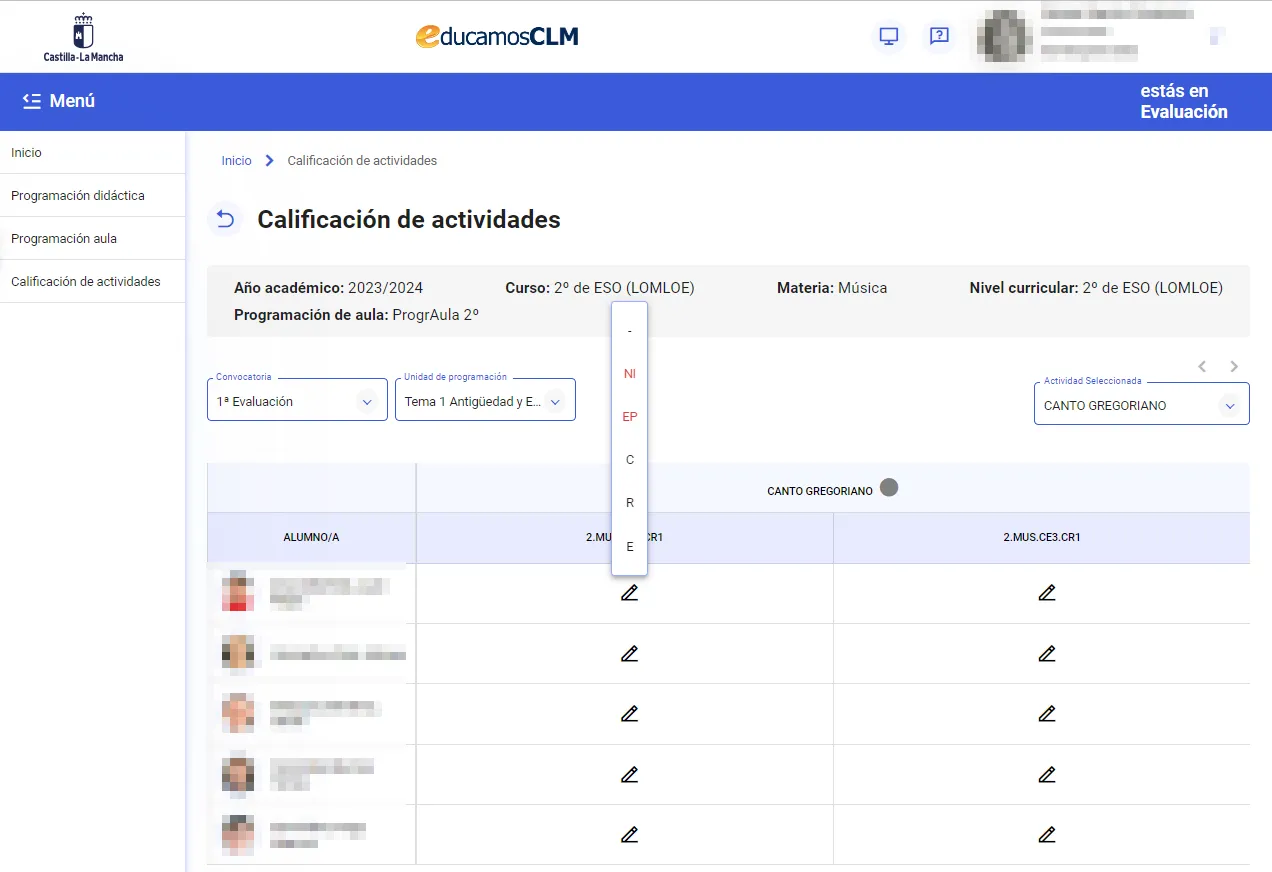Open the Menú with the hamburger icon
Viewport: 1272px width, 872px height.
pos(33,101)
